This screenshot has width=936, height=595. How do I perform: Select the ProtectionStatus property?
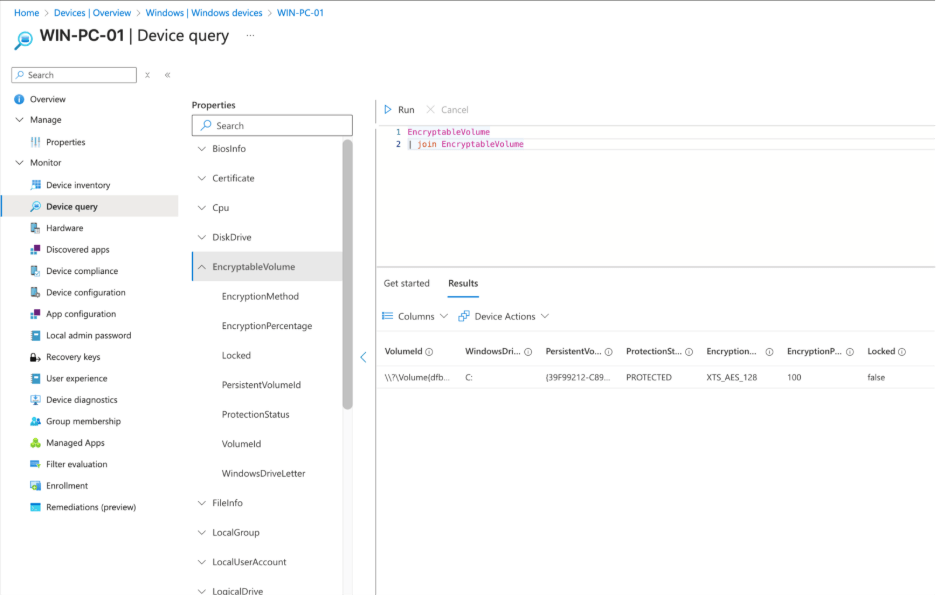pos(255,414)
